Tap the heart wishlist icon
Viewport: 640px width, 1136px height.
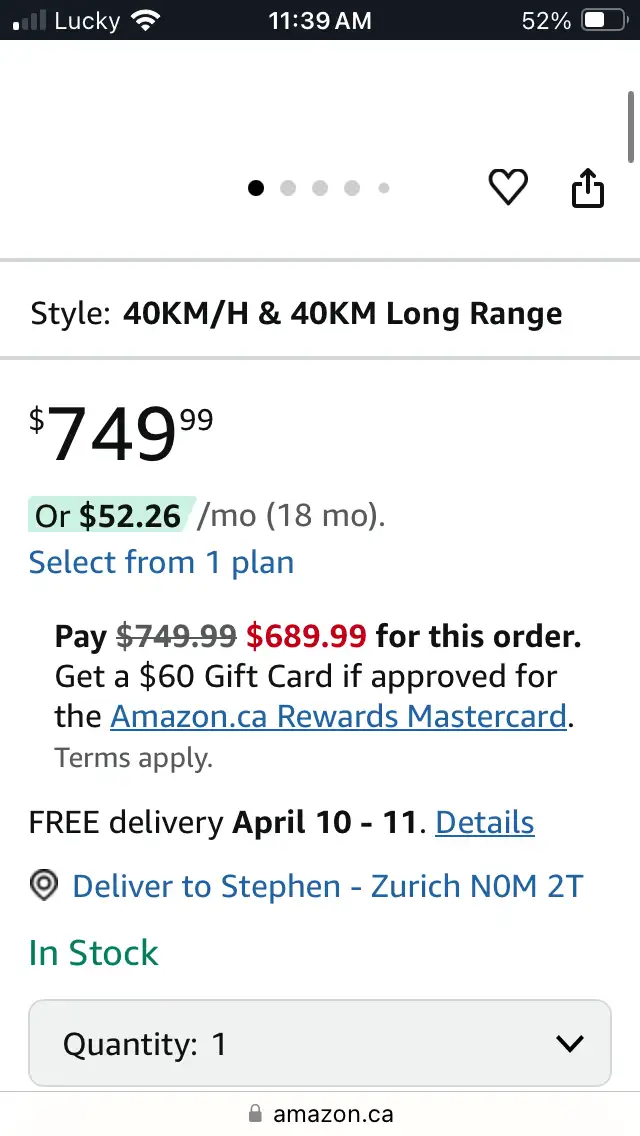(507, 187)
